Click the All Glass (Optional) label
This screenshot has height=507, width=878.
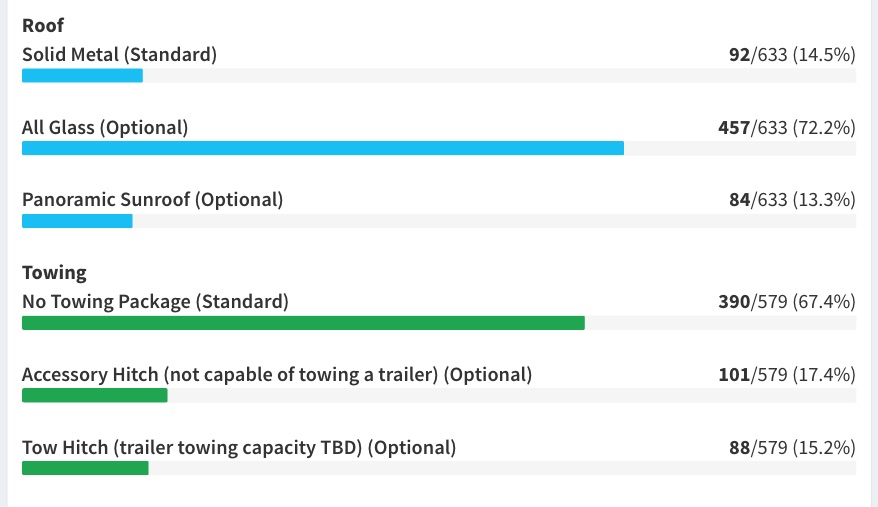coord(105,128)
